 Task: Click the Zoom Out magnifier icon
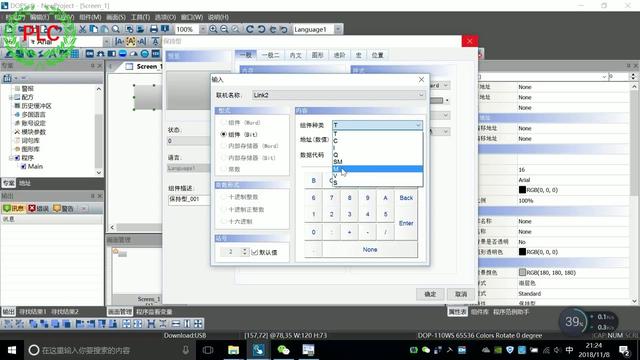[x=224, y=29]
